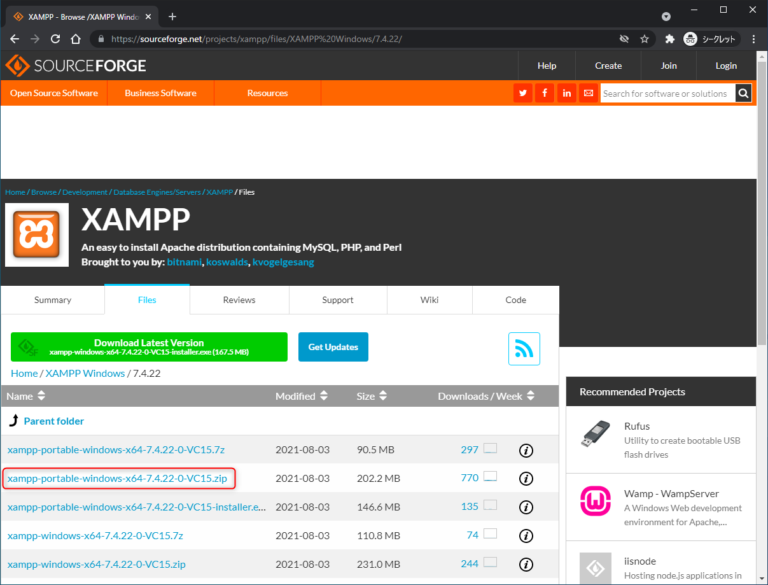Image resolution: width=768 pixels, height=585 pixels.
Task: Open SourceForge LinkedIn icon
Action: click(567, 93)
